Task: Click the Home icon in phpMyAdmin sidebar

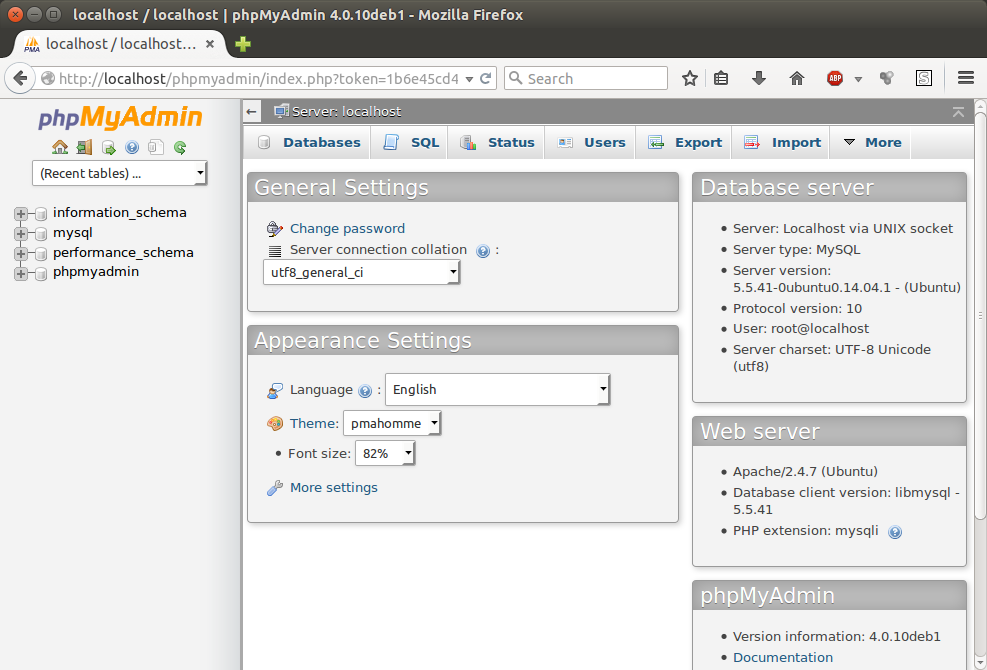Action: 60,147
